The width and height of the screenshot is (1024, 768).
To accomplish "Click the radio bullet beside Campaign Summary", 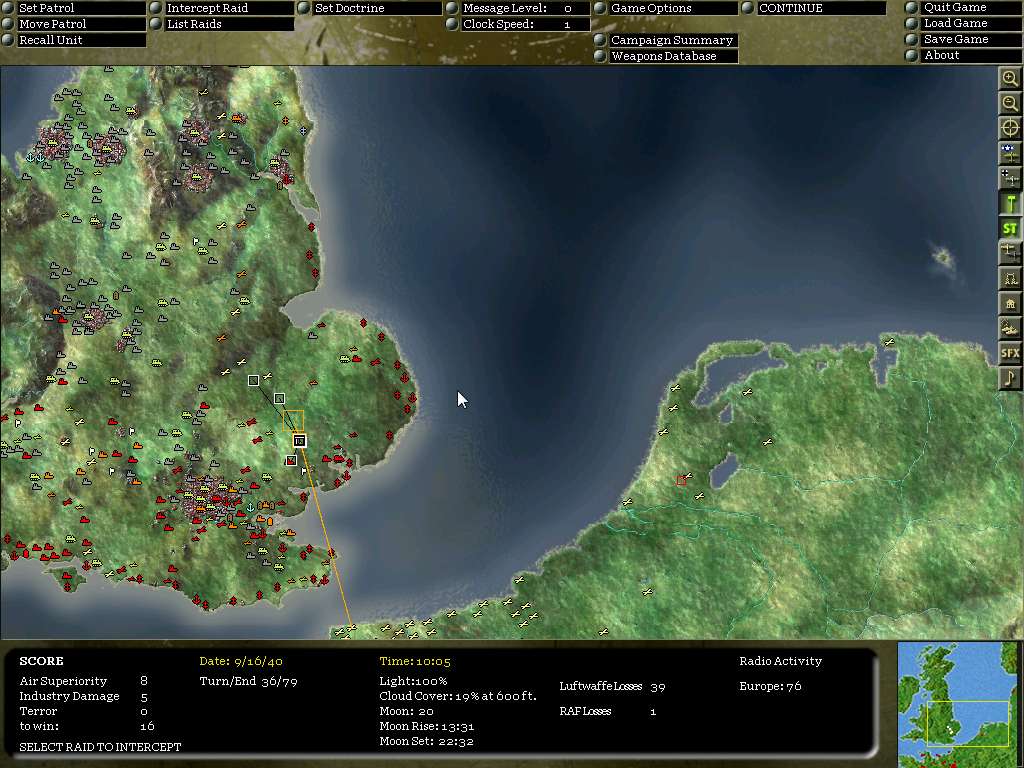I will click(x=600, y=40).
